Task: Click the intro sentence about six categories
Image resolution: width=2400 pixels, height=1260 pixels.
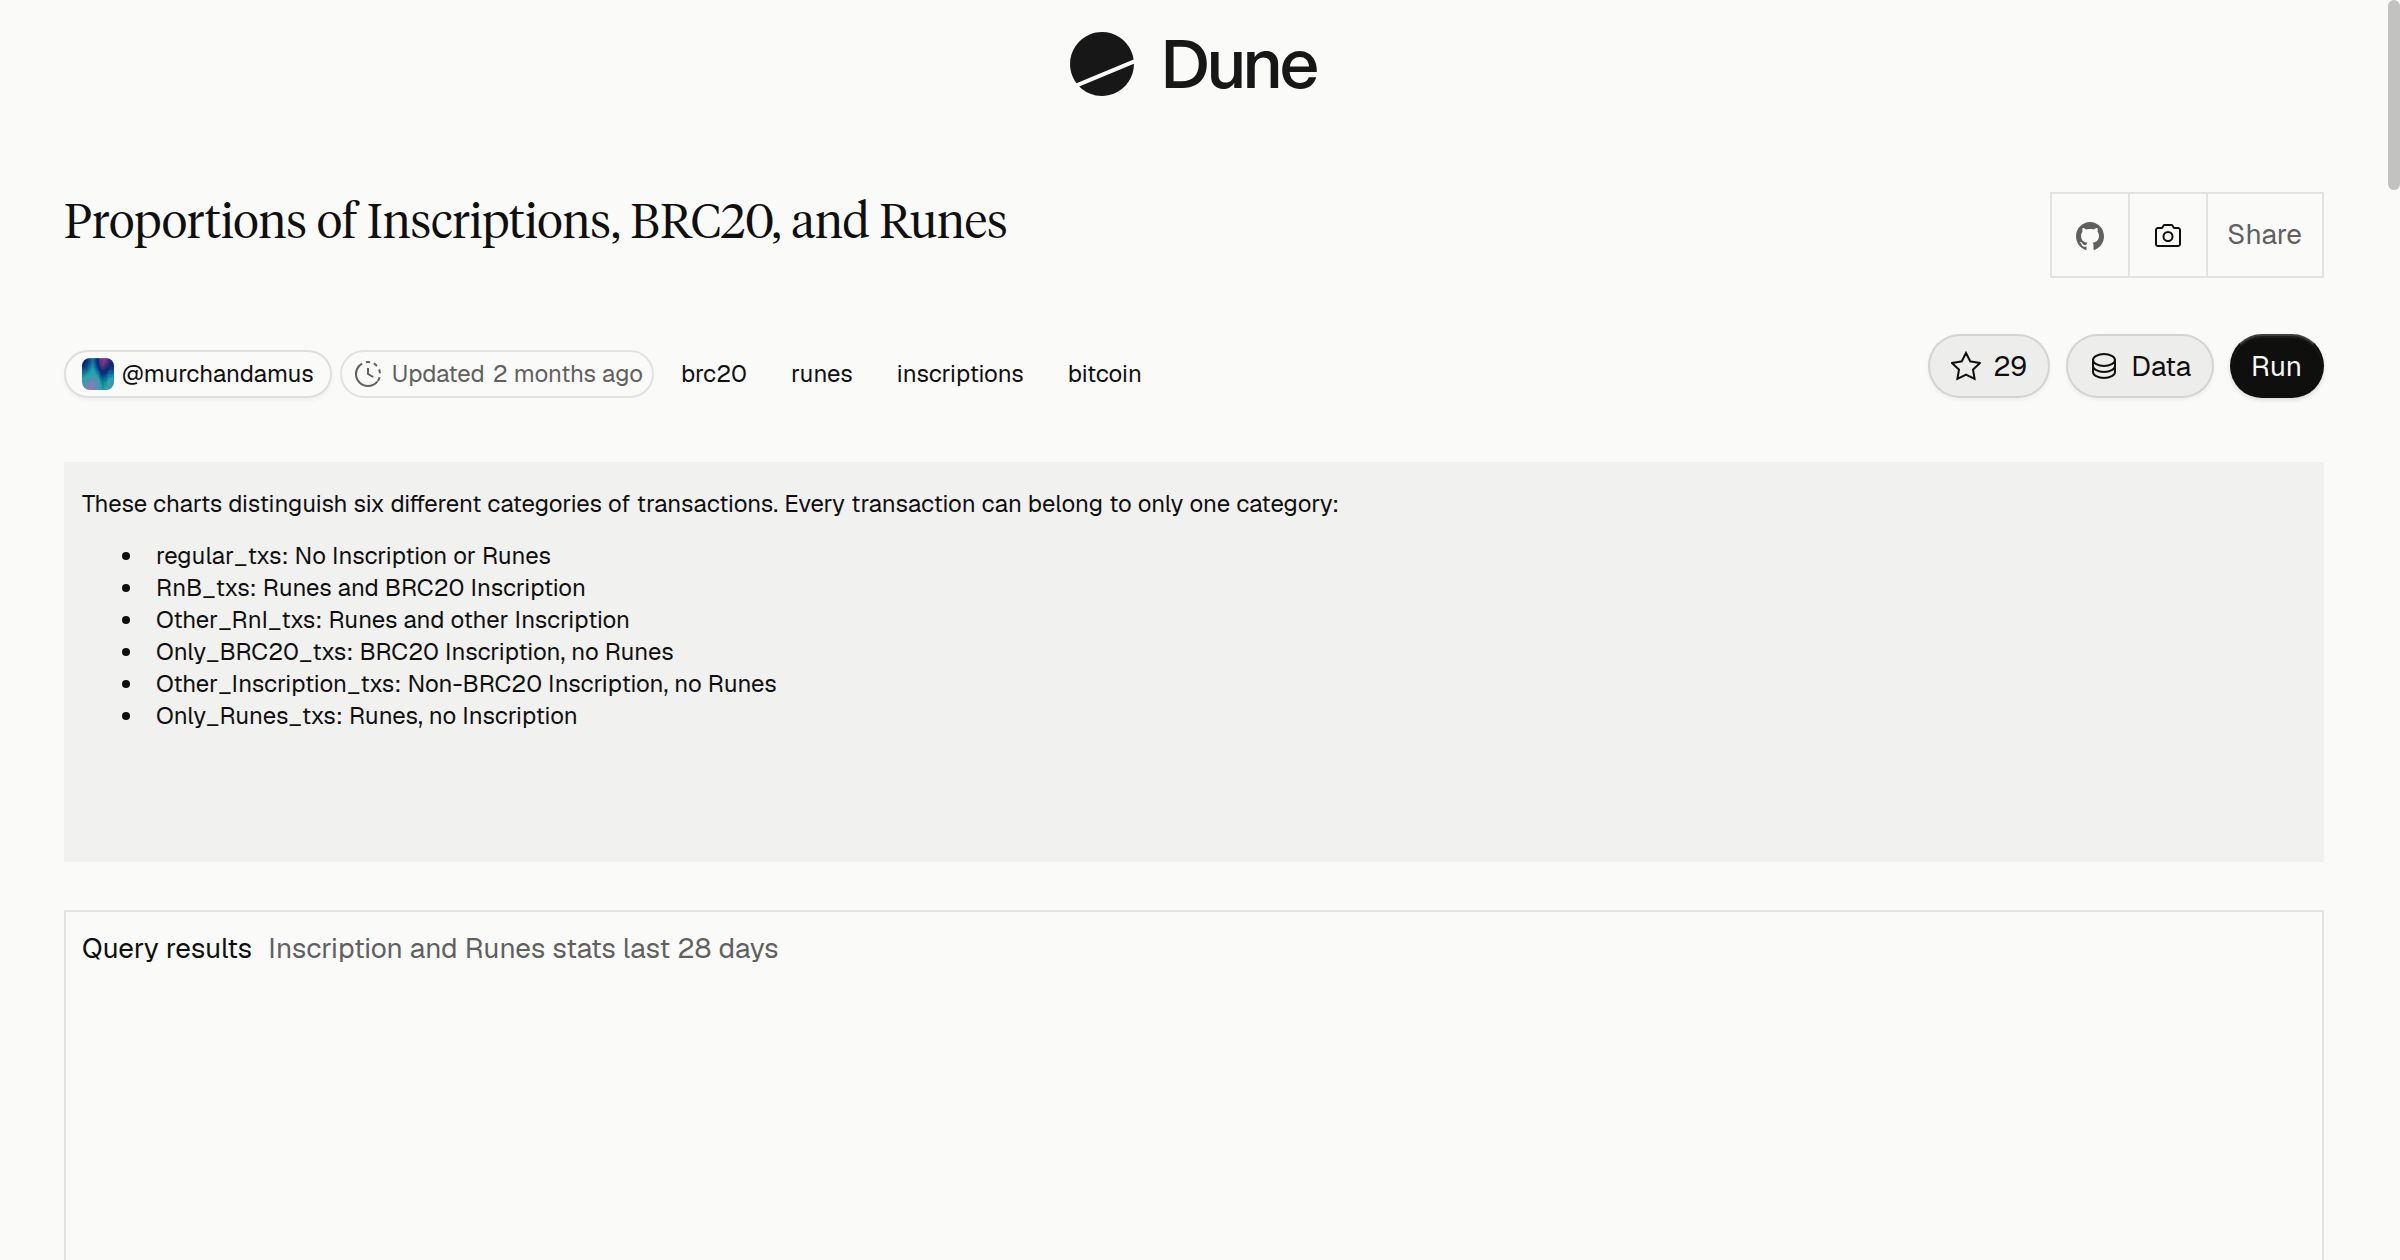Action: pos(710,504)
